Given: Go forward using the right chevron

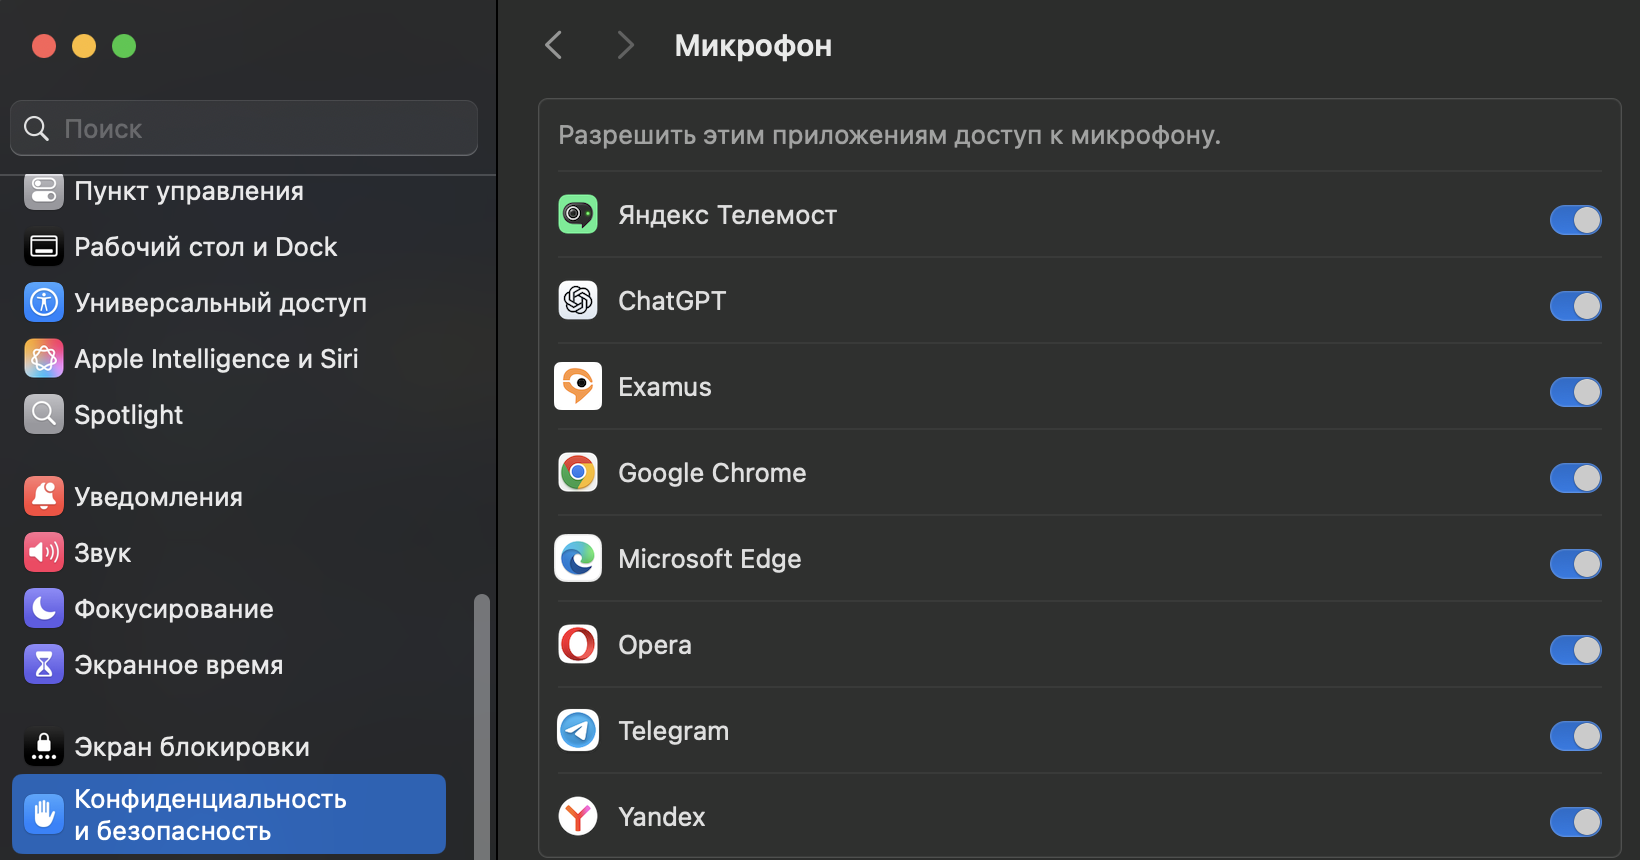Looking at the screenshot, I should tap(625, 45).
